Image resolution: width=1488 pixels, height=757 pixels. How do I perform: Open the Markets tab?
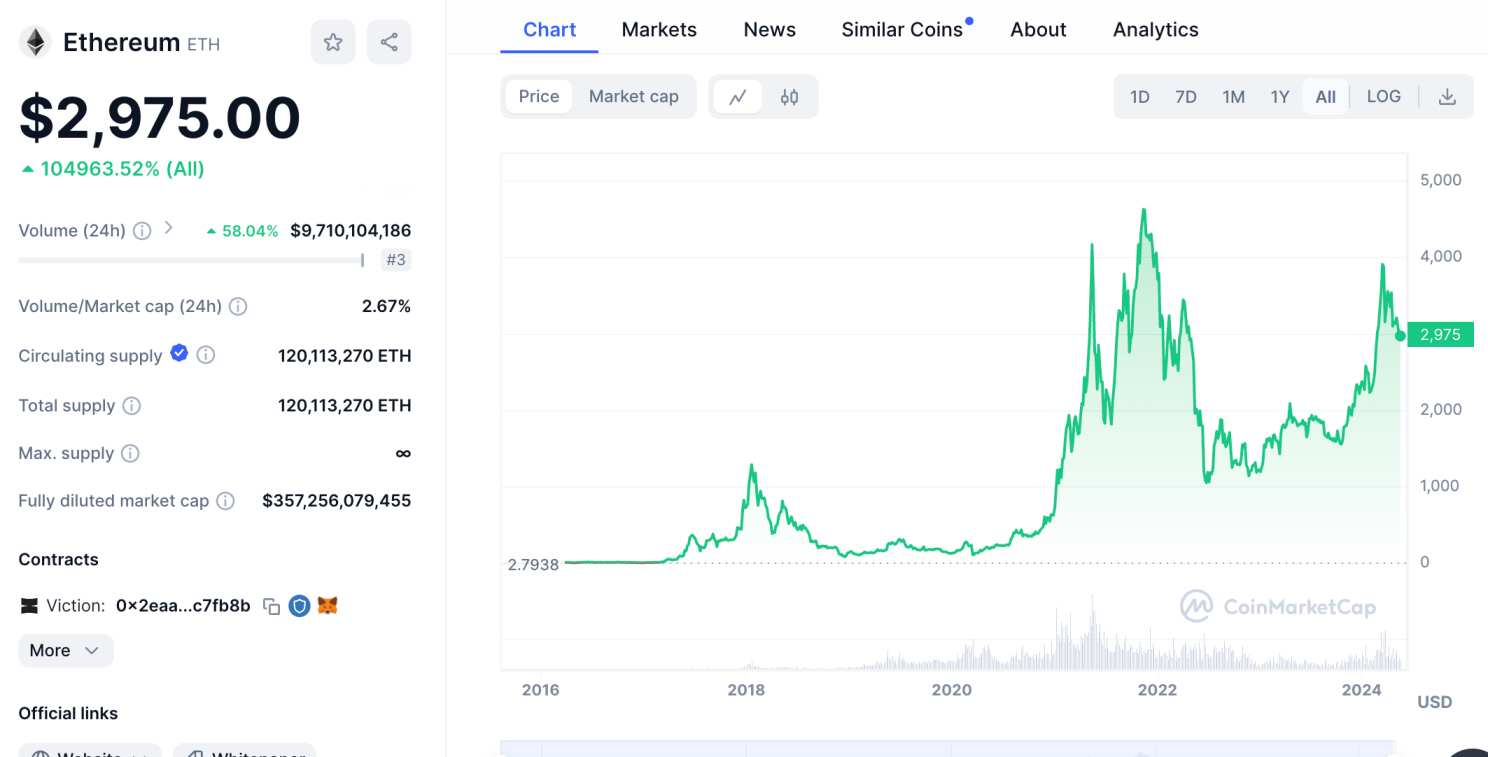[x=659, y=30]
